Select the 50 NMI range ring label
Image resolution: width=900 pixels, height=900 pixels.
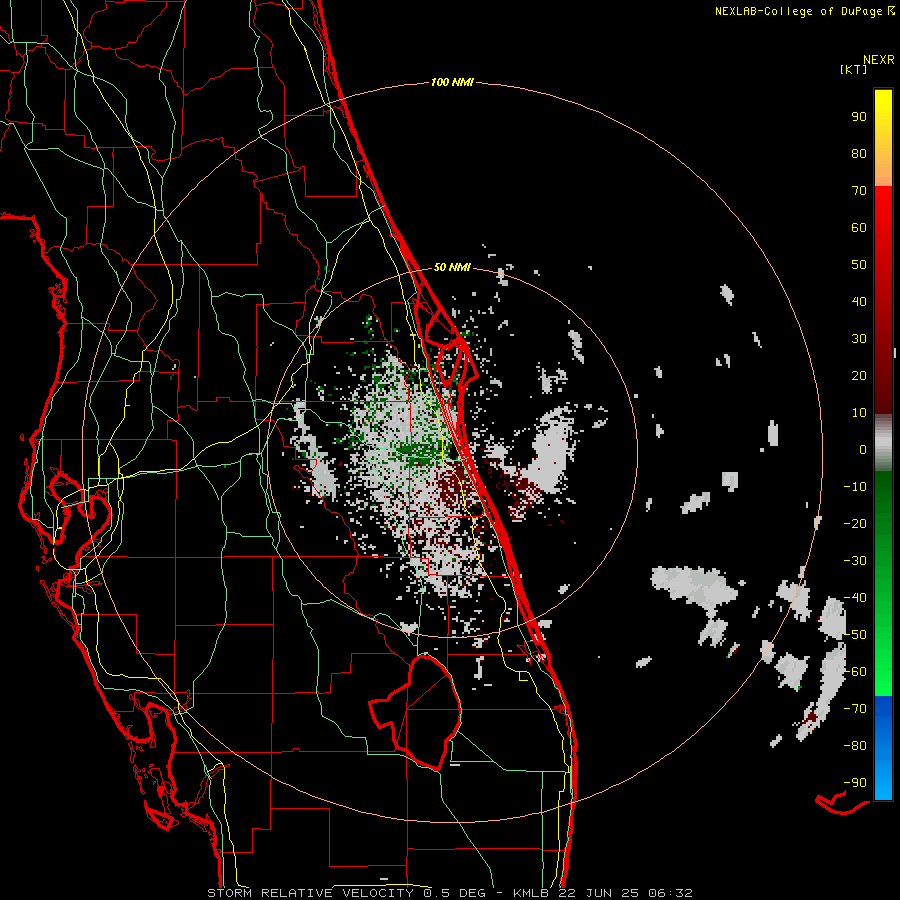[452, 267]
